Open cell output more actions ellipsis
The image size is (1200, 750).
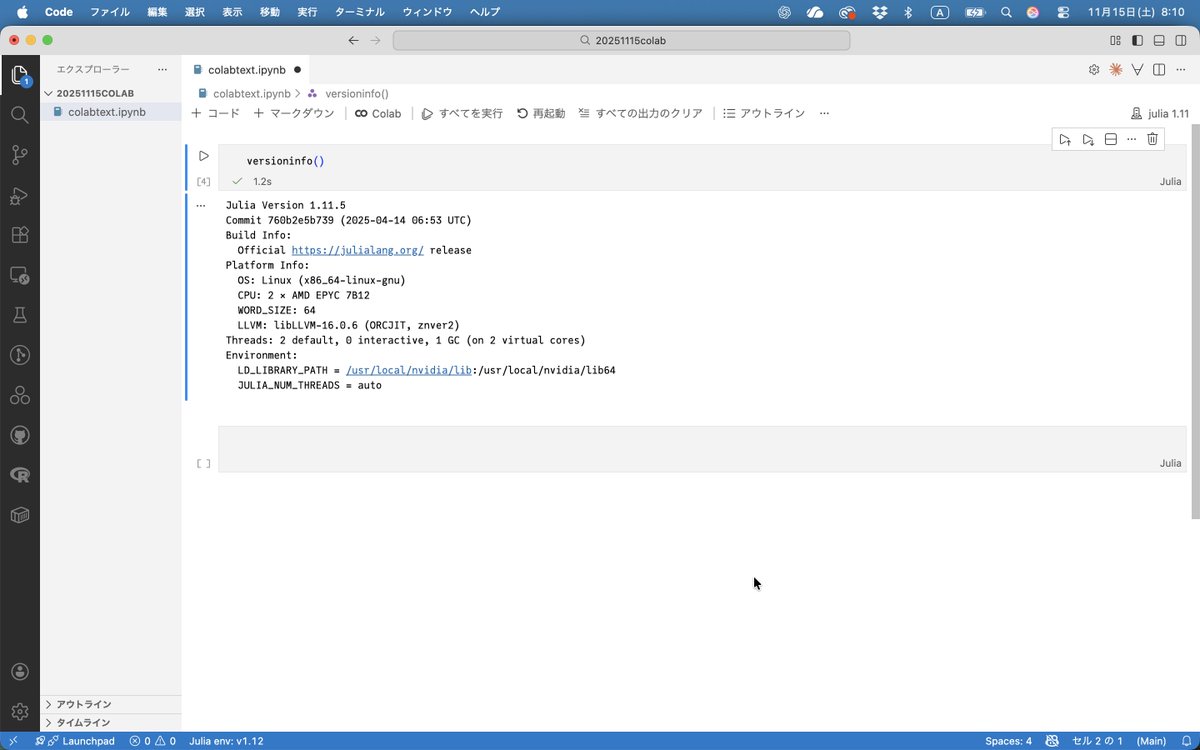pos(201,205)
